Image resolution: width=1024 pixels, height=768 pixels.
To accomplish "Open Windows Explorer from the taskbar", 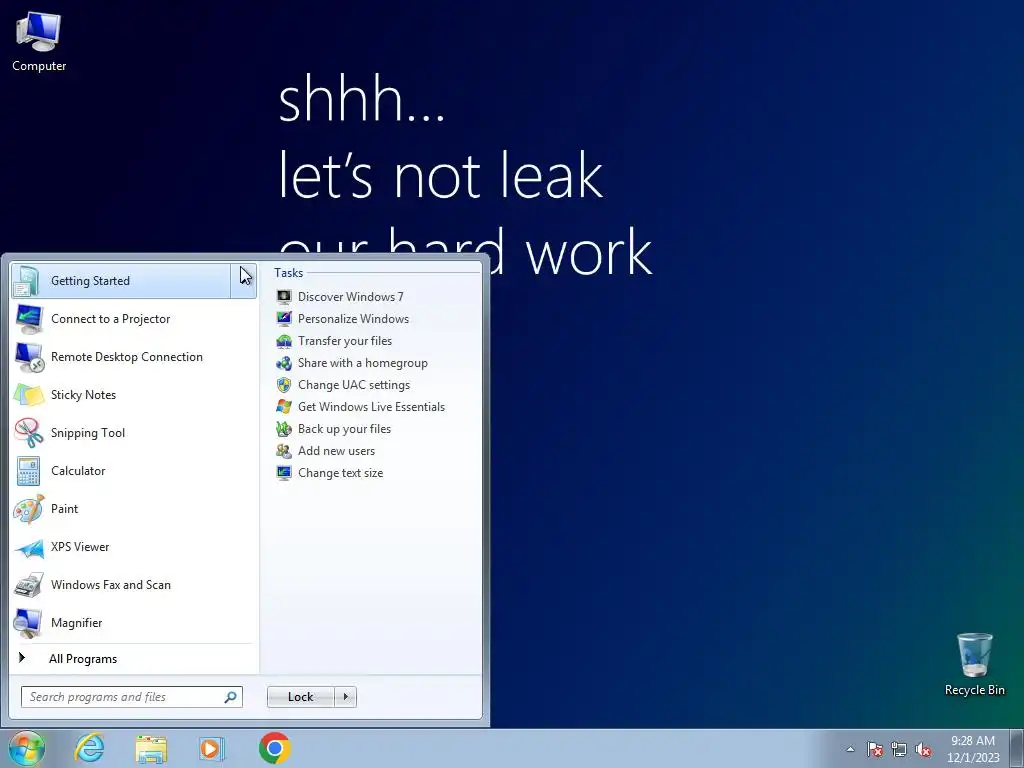I will click(151, 749).
